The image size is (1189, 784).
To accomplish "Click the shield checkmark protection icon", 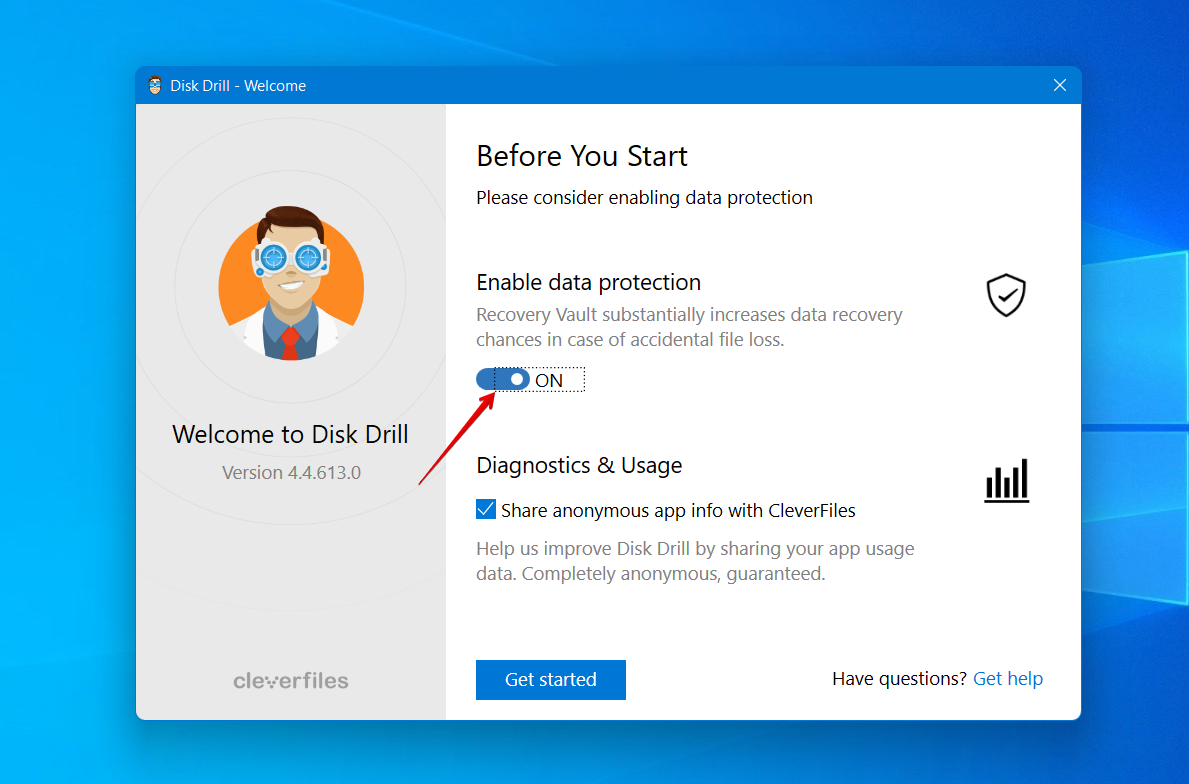I will [1006, 295].
